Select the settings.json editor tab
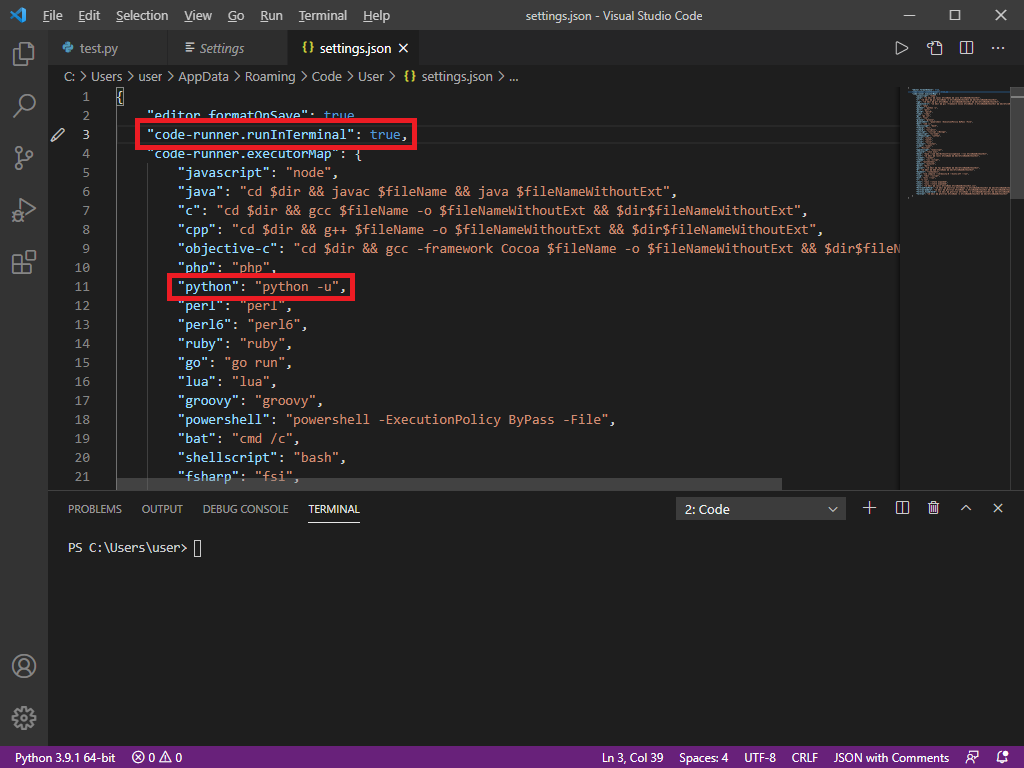The height and width of the screenshot is (768, 1024). pyautogui.click(x=355, y=48)
